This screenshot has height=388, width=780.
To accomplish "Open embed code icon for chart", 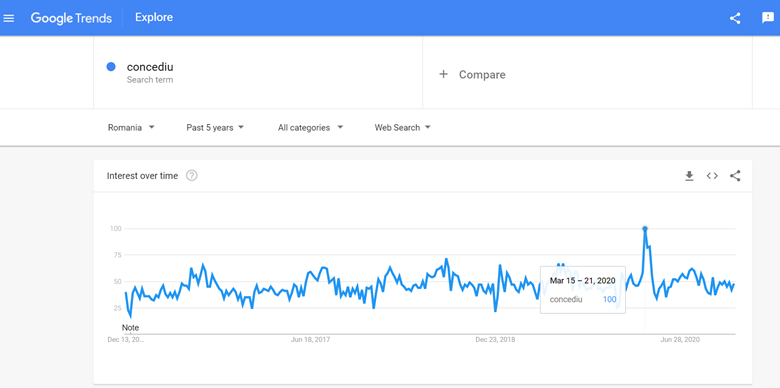I will pyautogui.click(x=712, y=176).
